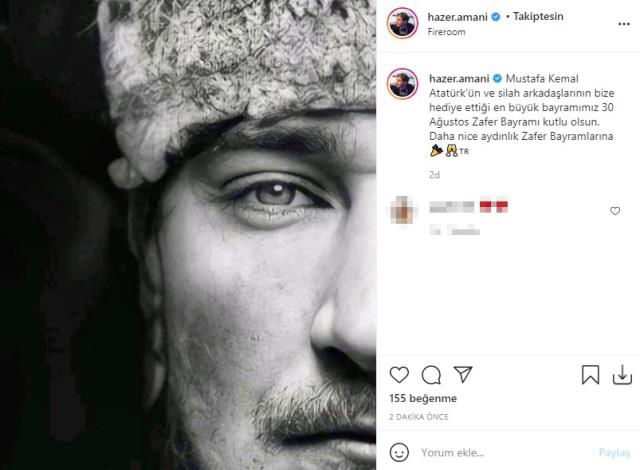Like the blurred comment with small heart
This screenshot has width=640, height=470.
pos(615,211)
